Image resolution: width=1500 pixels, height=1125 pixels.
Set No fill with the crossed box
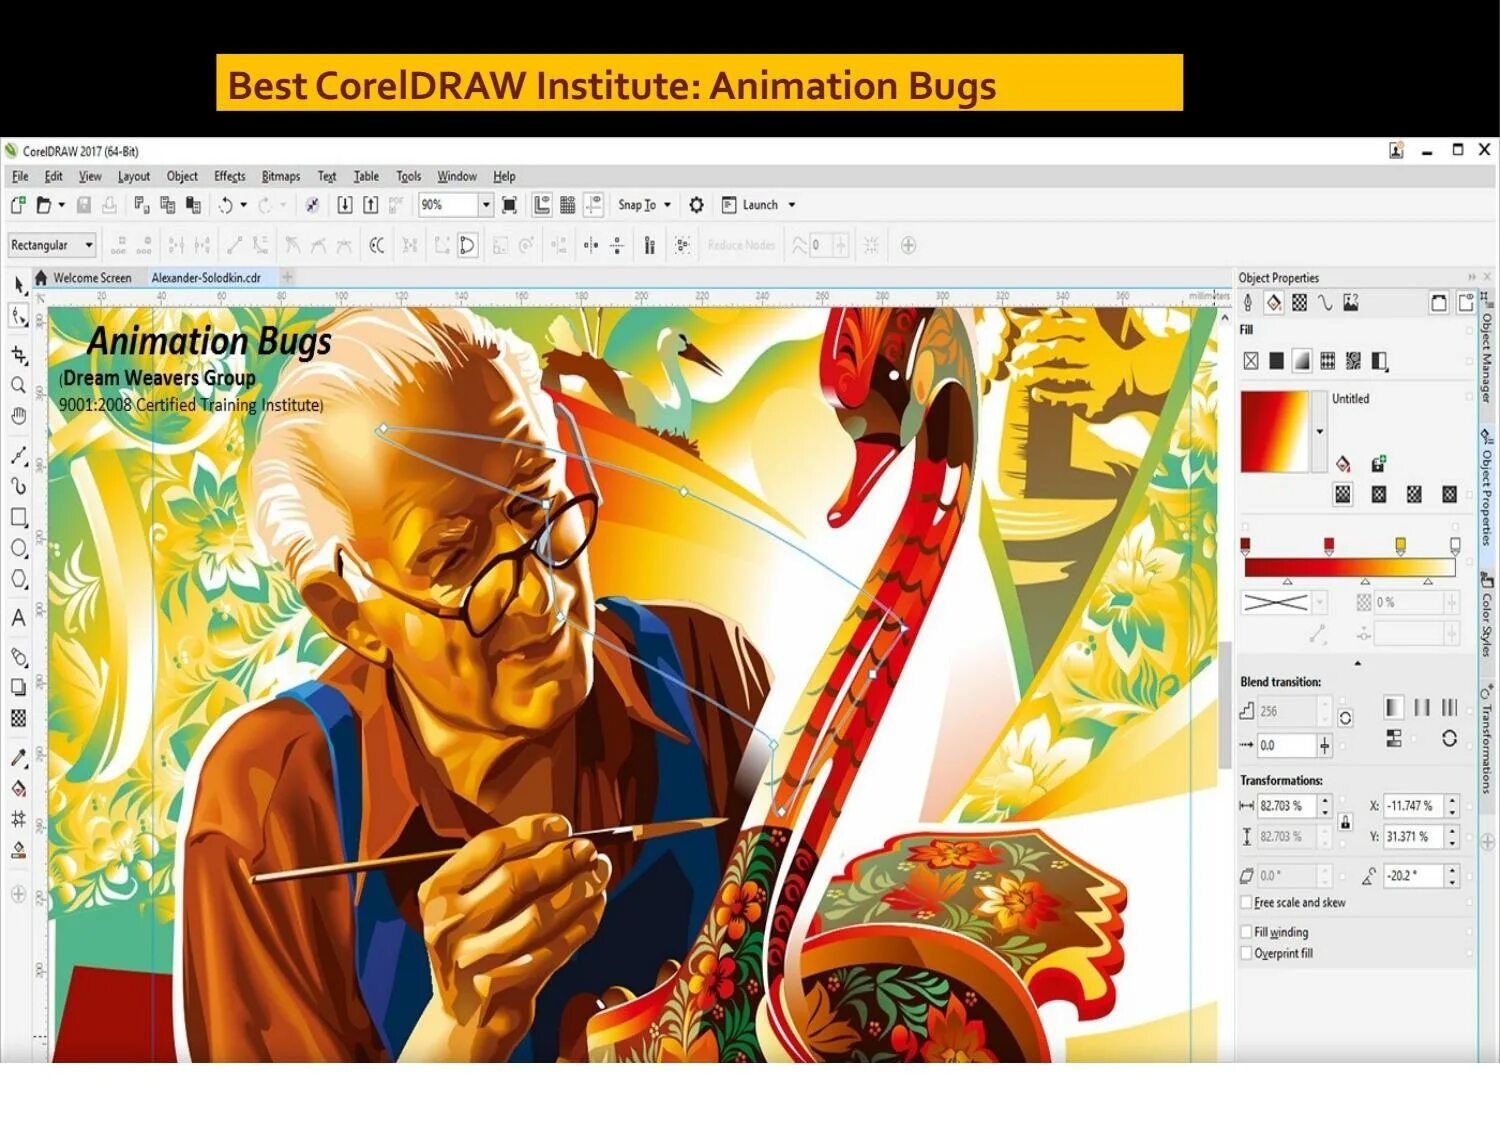click(1251, 361)
